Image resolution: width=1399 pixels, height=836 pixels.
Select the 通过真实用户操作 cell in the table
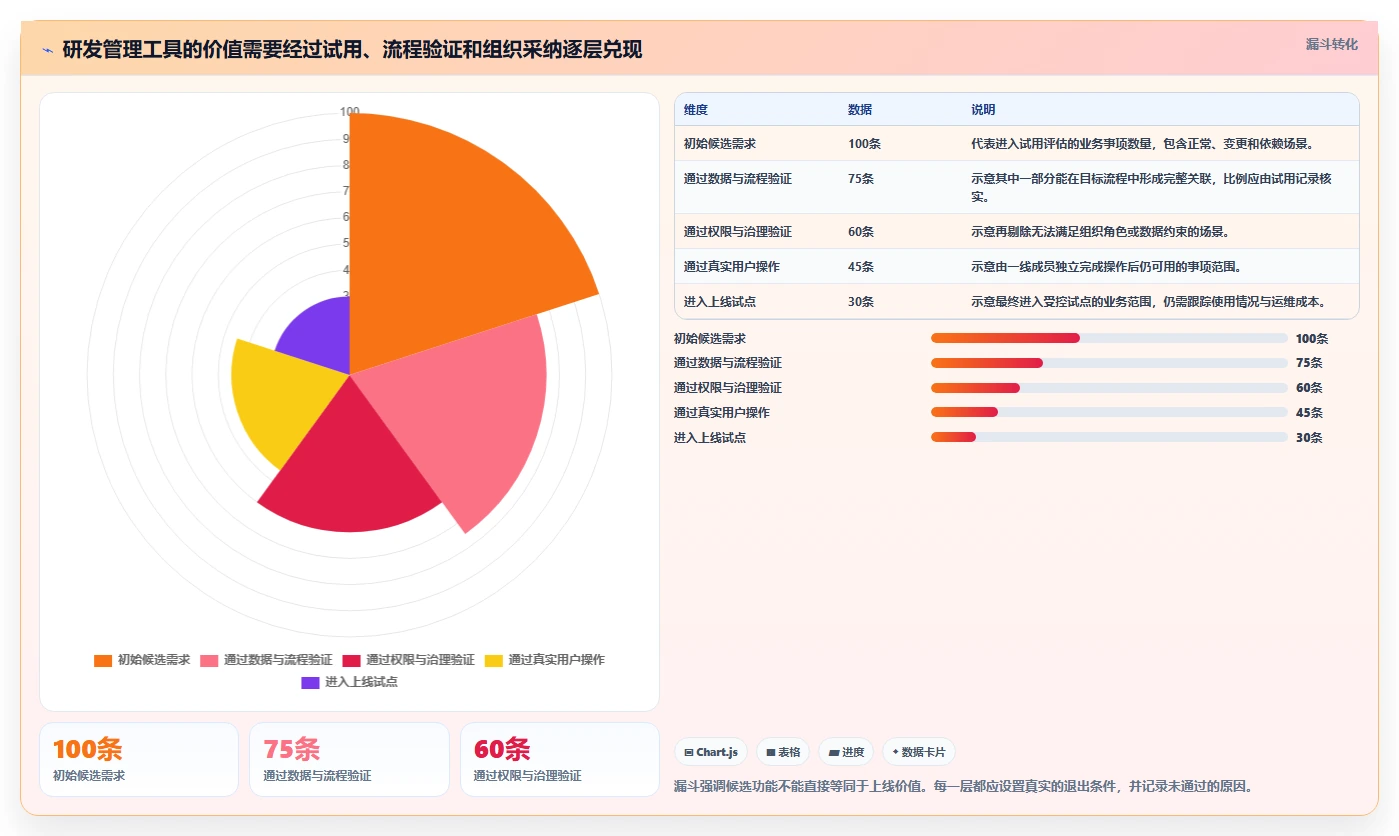pyautogui.click(x=732, y=267)
